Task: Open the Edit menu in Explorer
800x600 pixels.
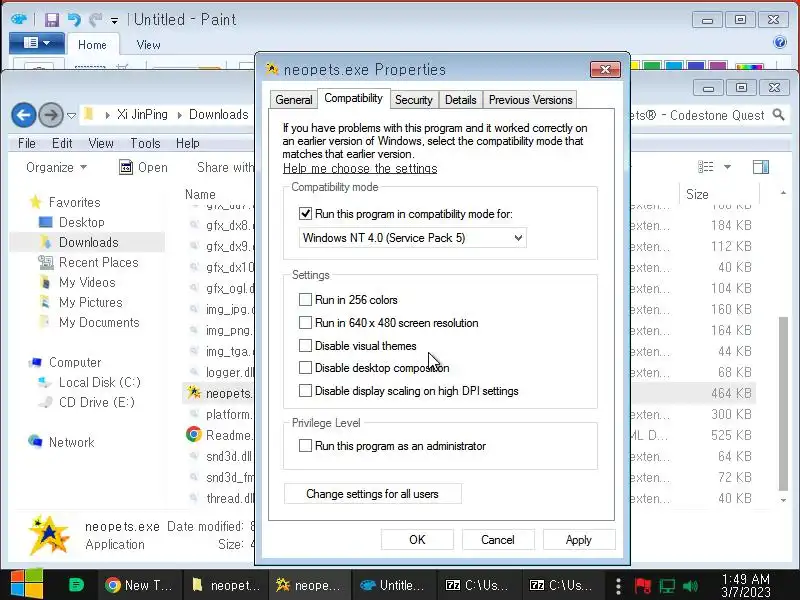Action: pyautogui.click(x=62, y=143)
